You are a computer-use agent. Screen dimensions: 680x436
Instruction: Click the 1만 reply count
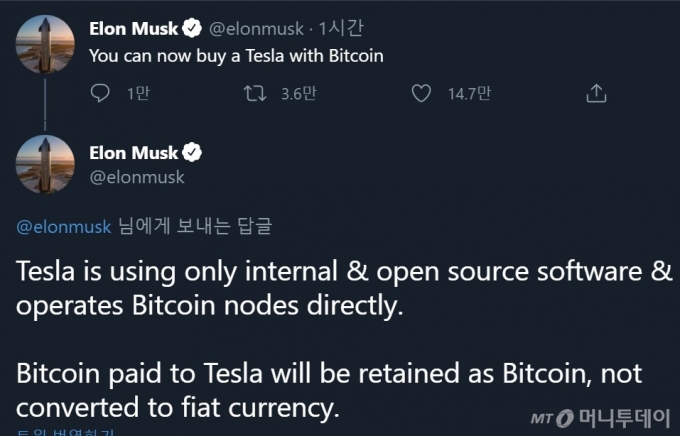pos(138,93)
